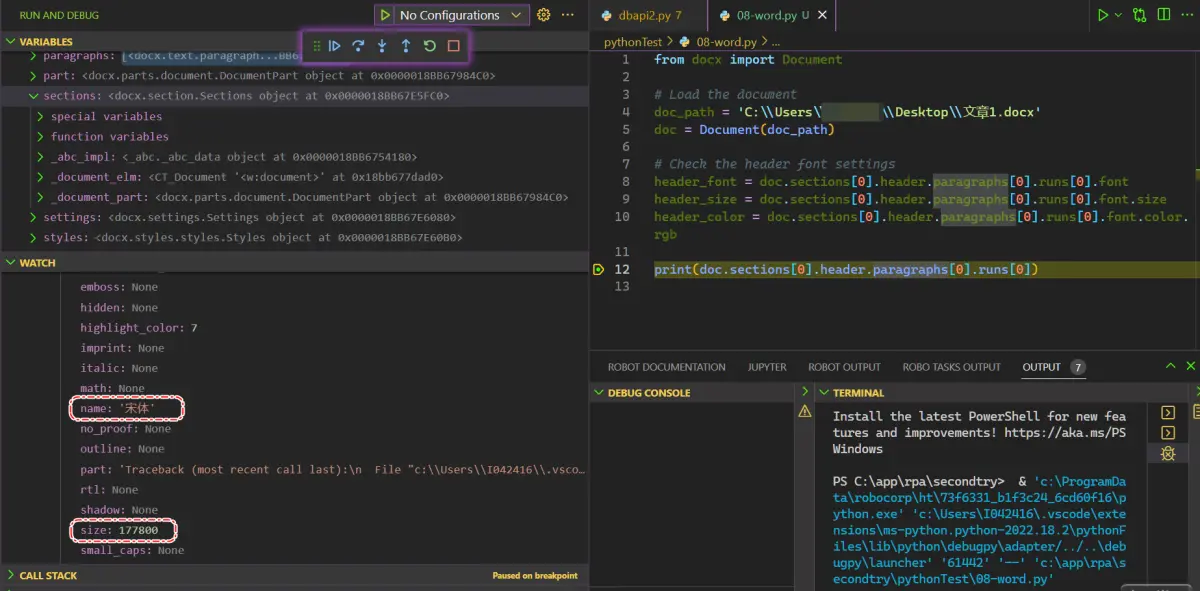Click RUN AND DEBUG panel title
Viewport: 1200px width, 591px height.
point(59,15)
